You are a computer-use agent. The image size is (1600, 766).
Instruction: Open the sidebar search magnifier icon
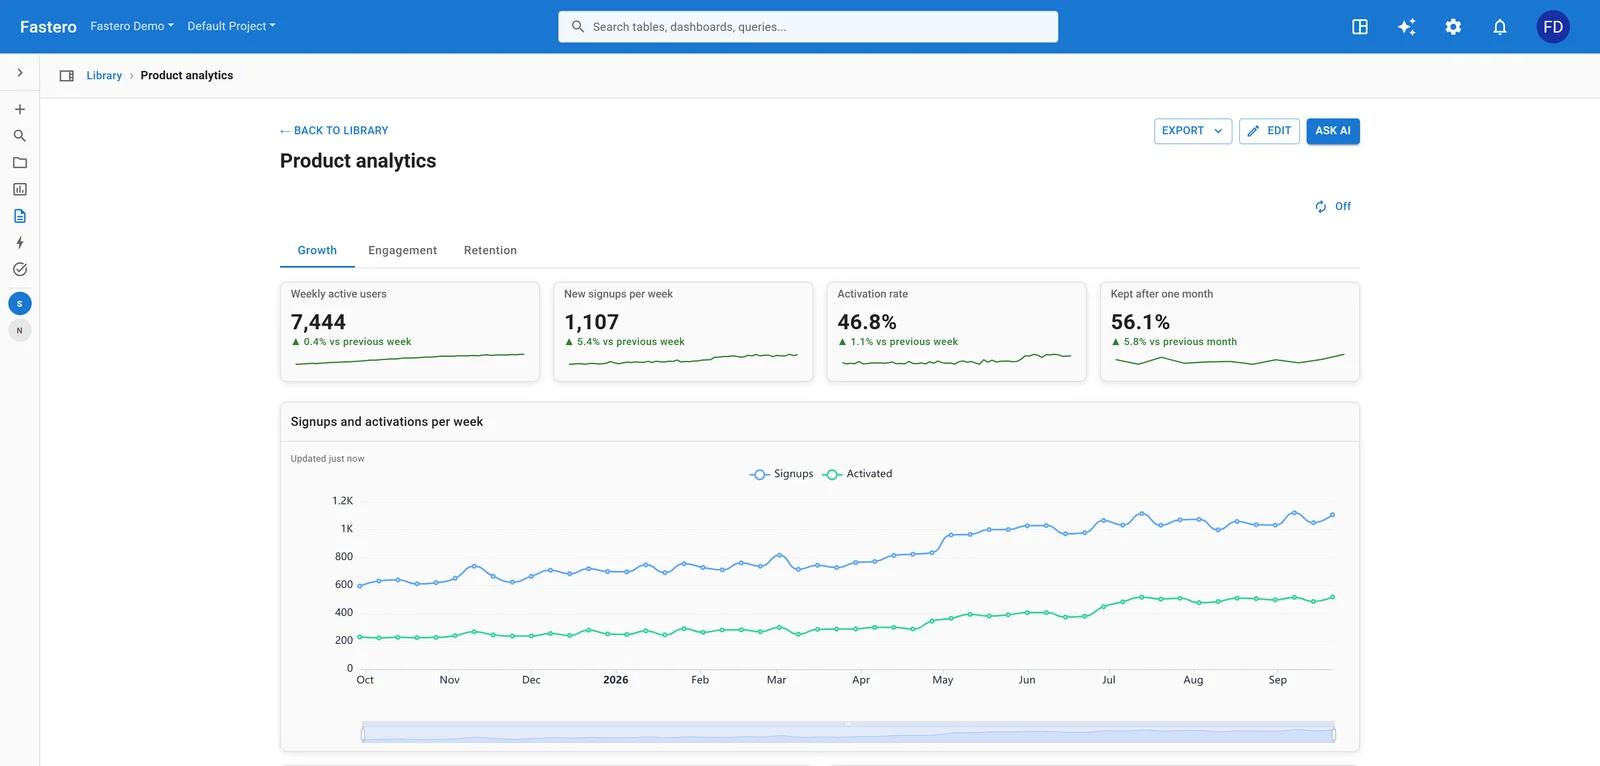(x=19, y=136)
